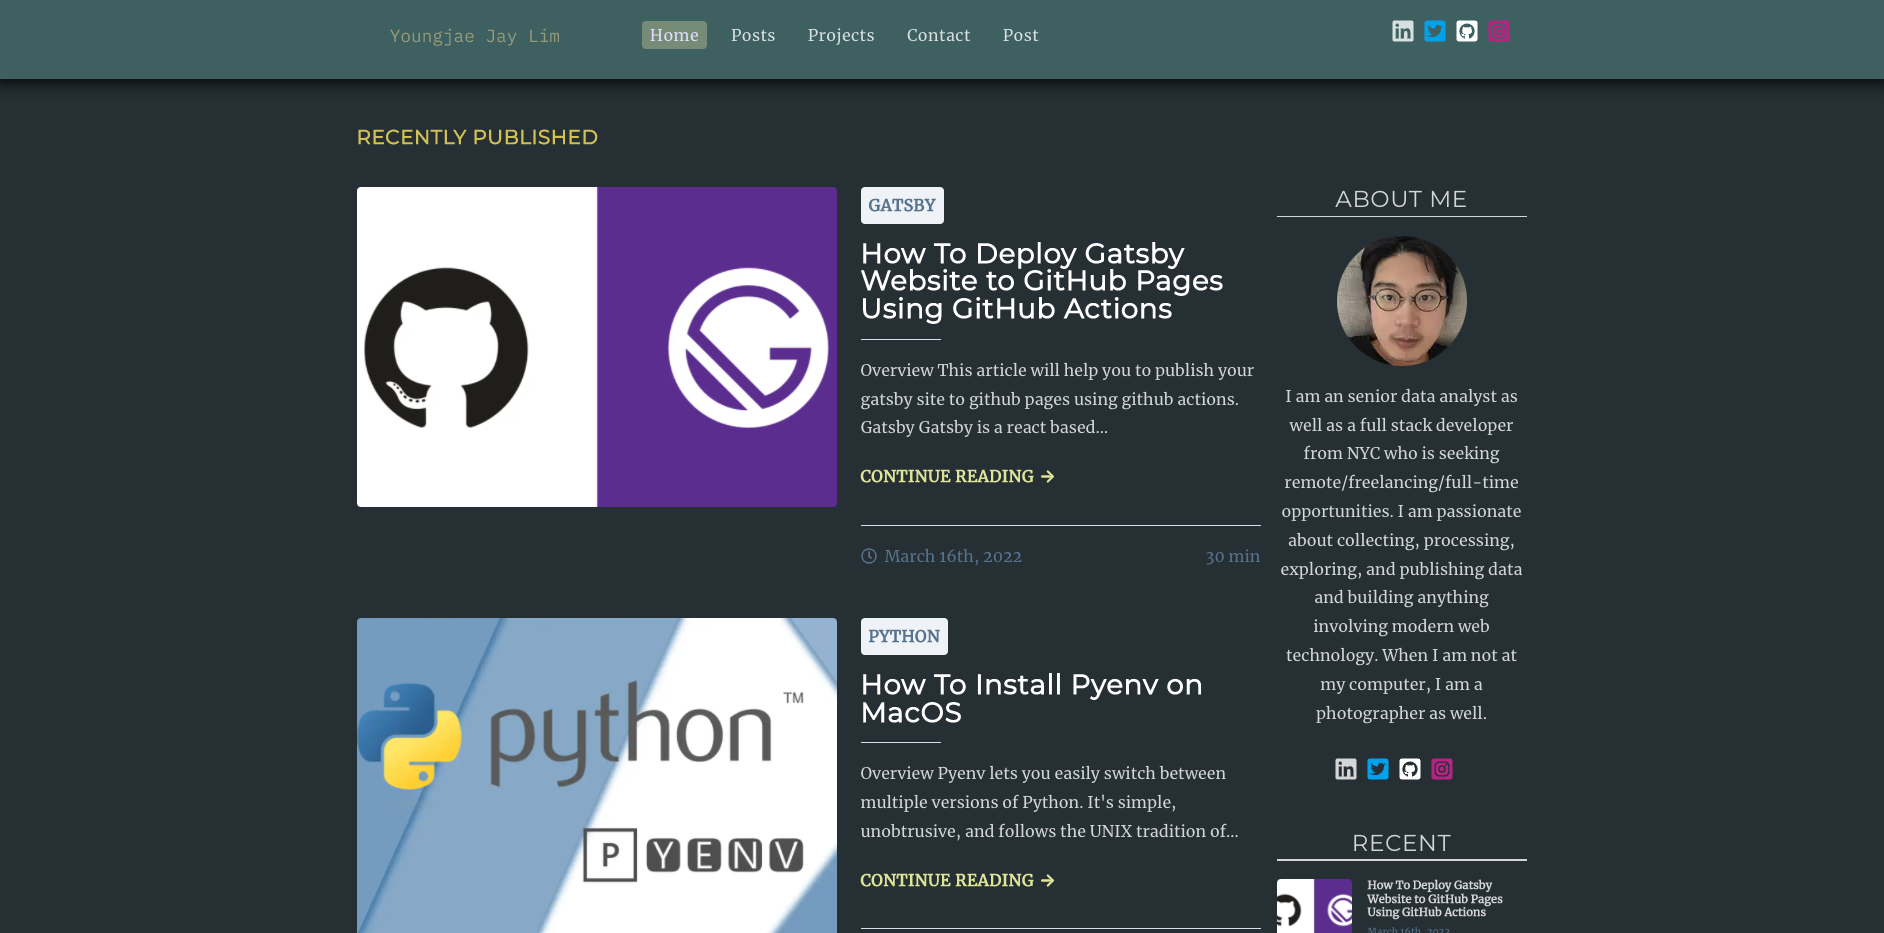Click the Youngjae Jay Lim site title
This screenshot has width=1884, height=933.
474,36
